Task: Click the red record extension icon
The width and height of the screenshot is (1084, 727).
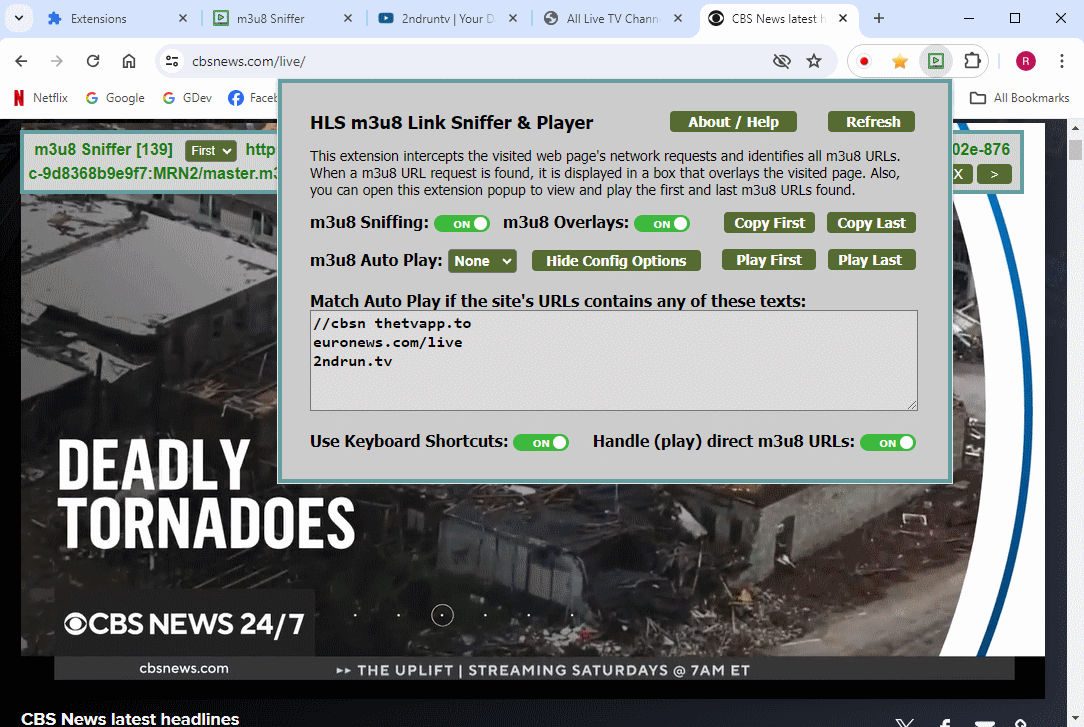Action: pyautogui.click(x=863, y=61)
